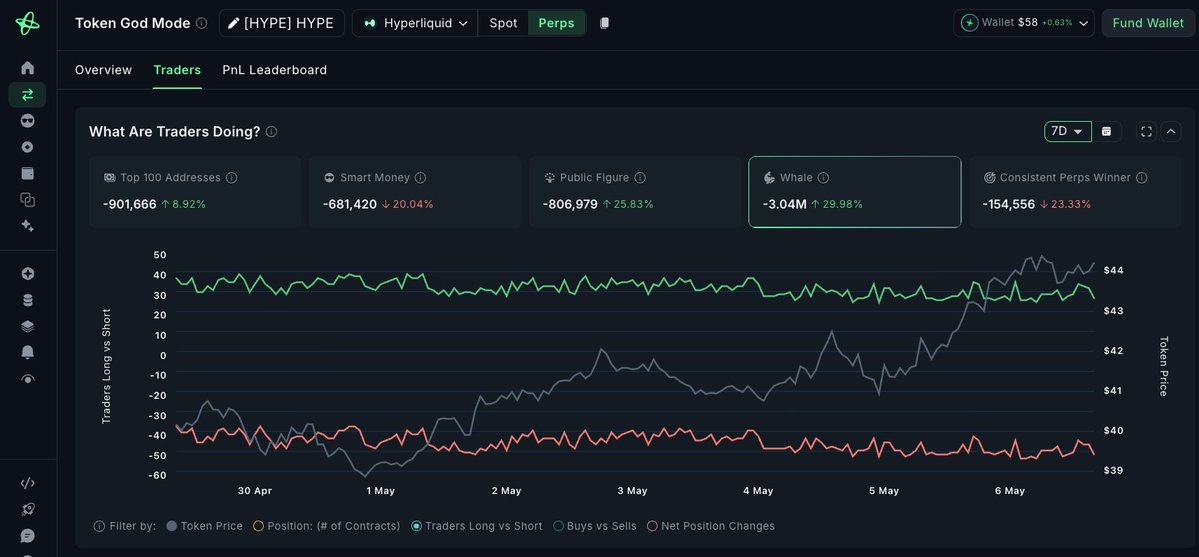Click the eye watchlist sidebar icon
Screen dimensions: 1199x557
[x=28, y=378]
